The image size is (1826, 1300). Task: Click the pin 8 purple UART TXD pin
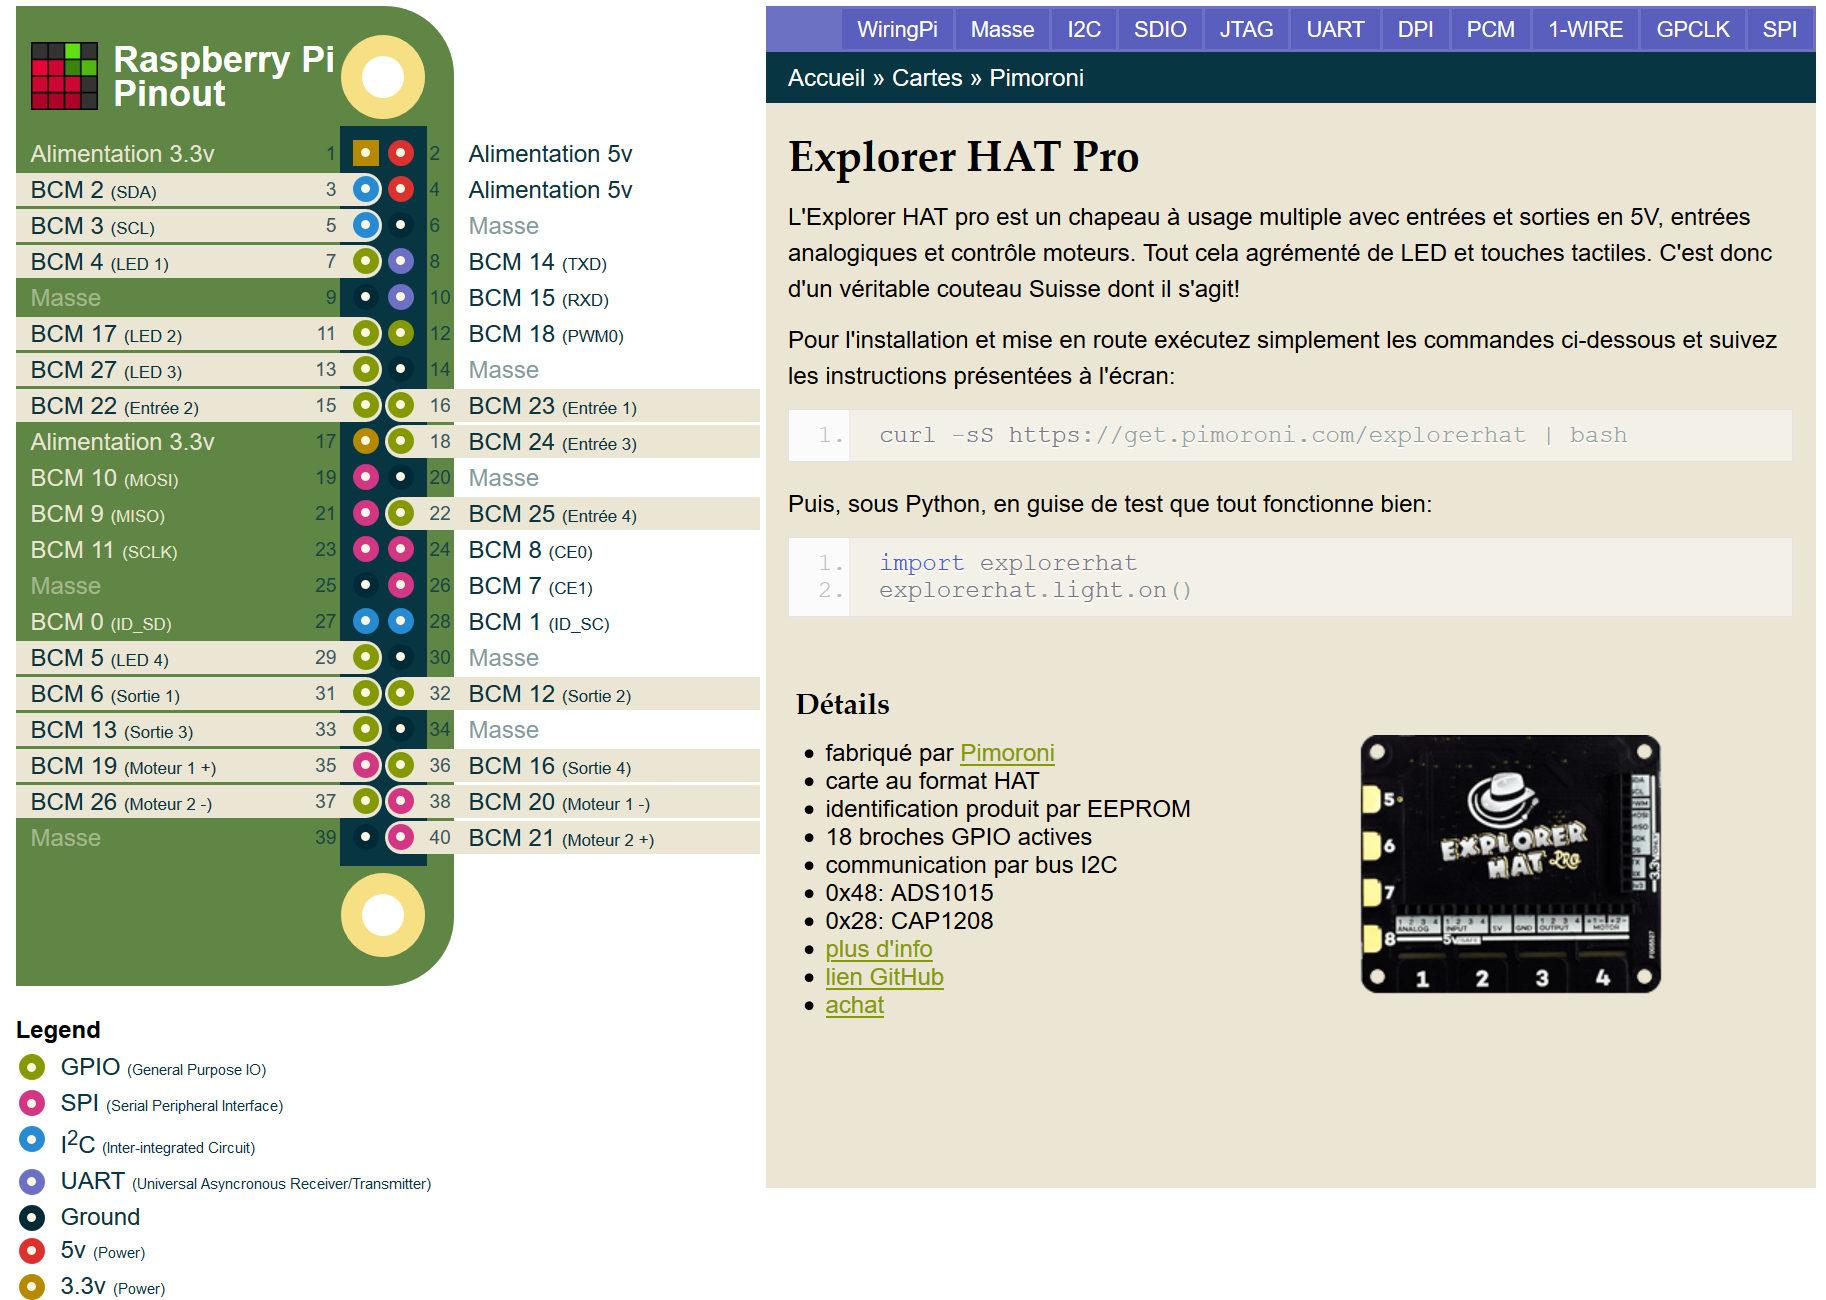401,261
